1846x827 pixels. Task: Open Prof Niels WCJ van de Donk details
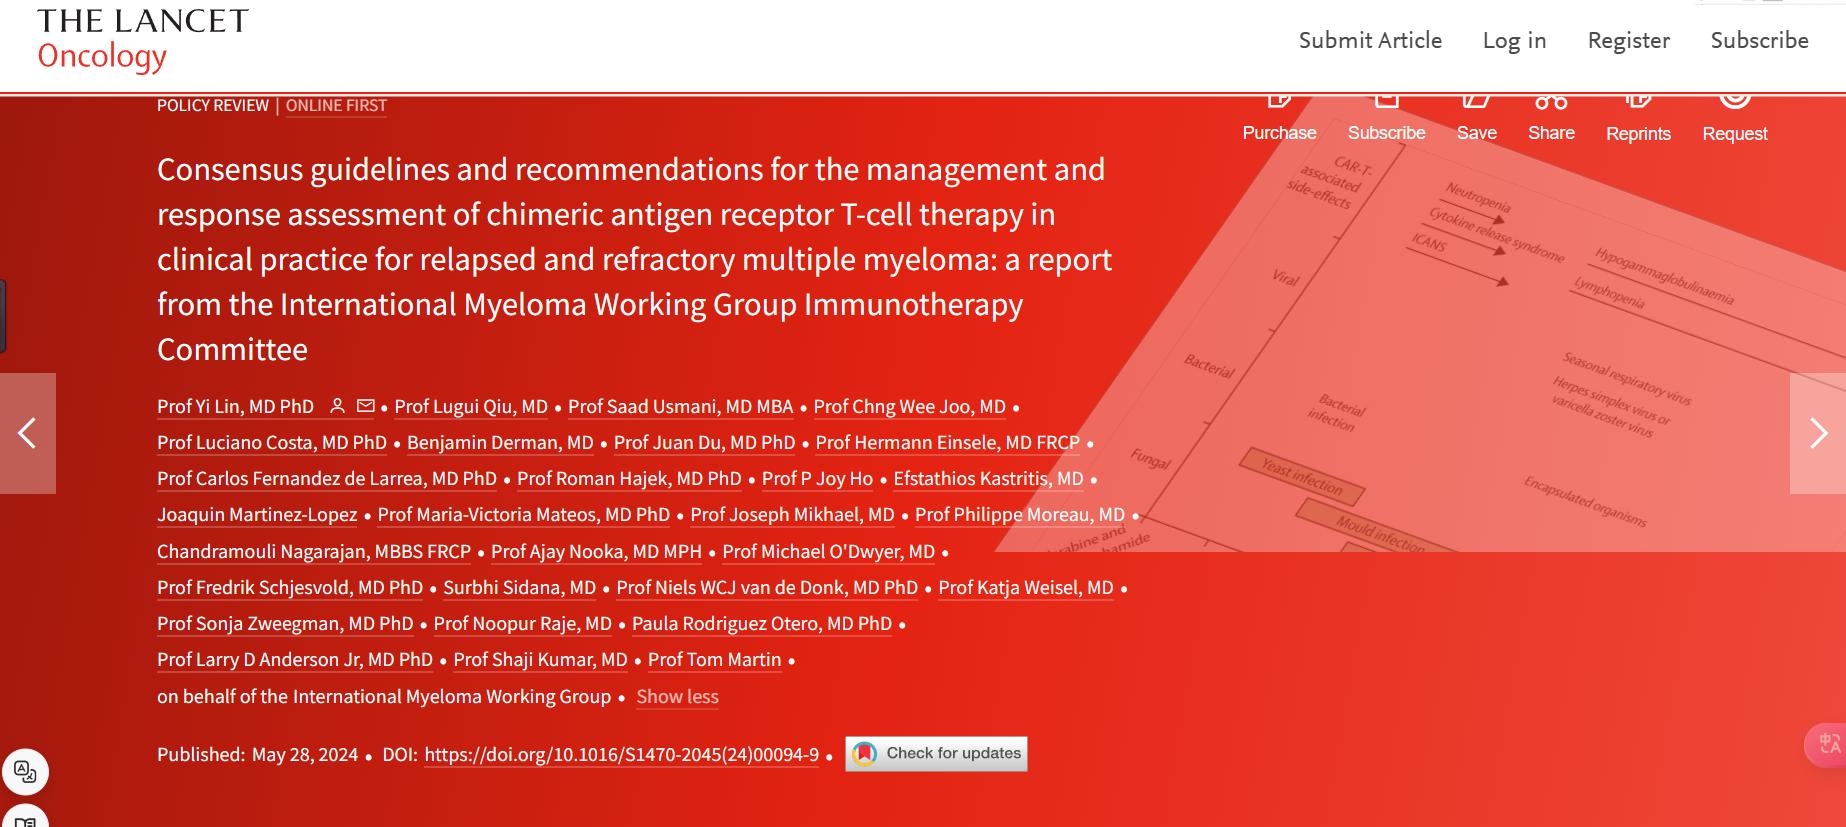(767, 587)
